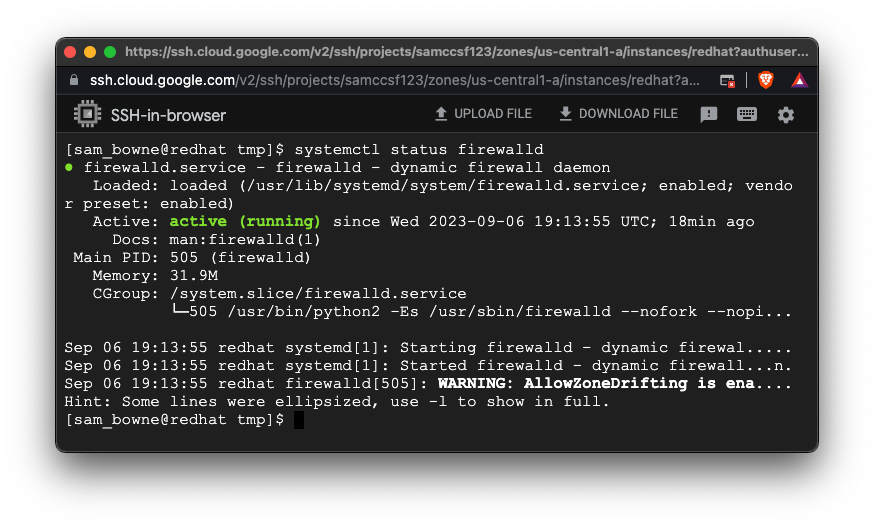Click the DOWNLOAD FILE button

[618, 114]
